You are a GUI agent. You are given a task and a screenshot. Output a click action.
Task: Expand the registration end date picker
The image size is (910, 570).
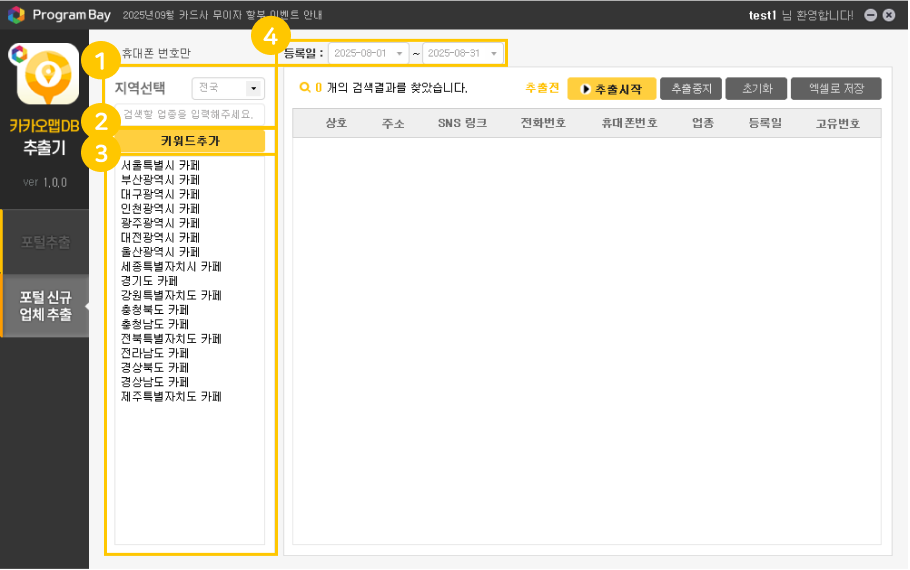494,52
